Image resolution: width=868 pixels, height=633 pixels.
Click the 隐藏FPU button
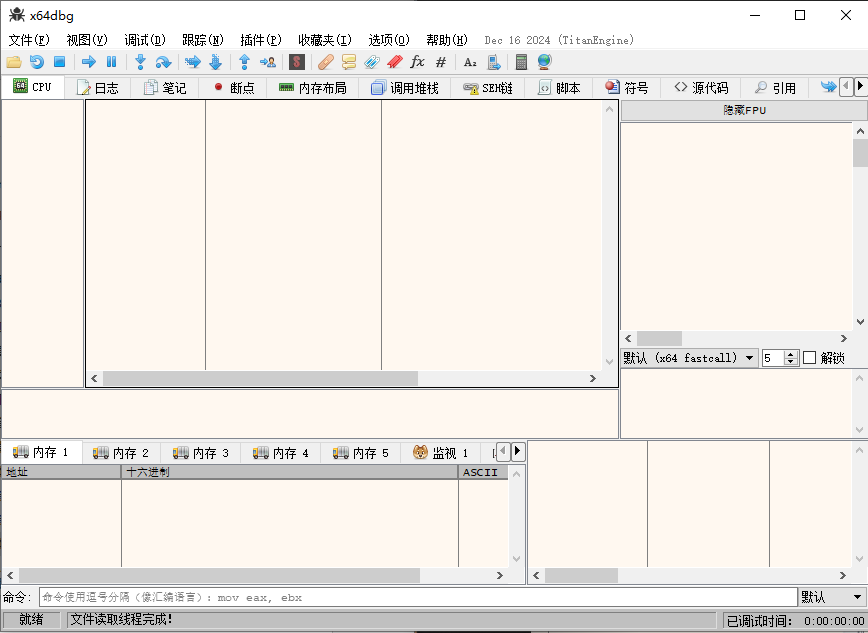(741, 109)
